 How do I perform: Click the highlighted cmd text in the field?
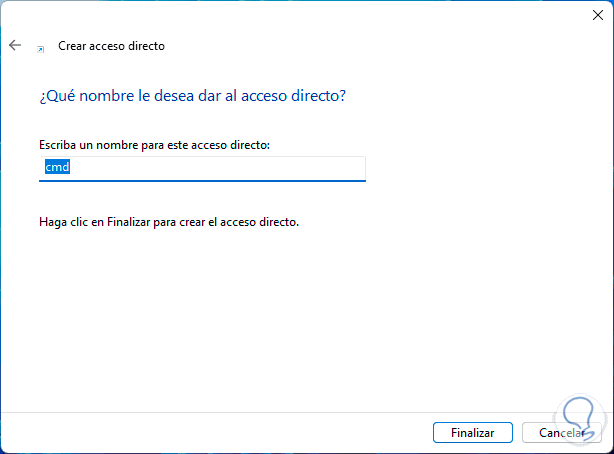56,168
